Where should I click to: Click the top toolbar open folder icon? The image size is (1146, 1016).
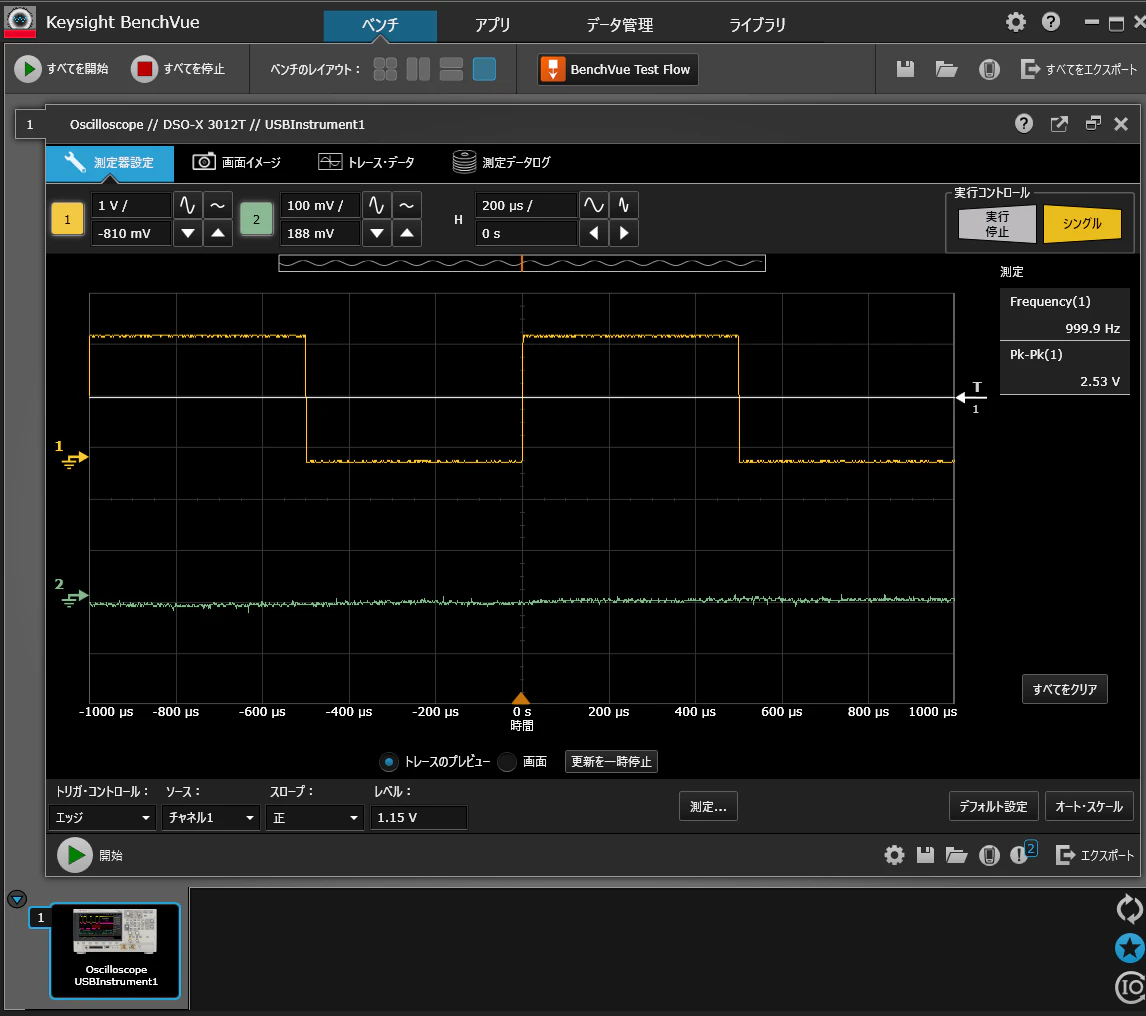[x=946, y=69]
